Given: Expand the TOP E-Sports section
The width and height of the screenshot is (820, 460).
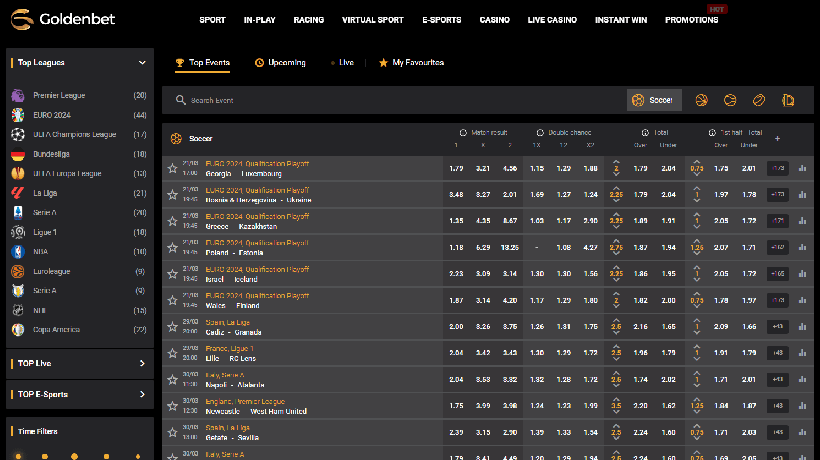Looking at the screenshot, I should (142, 394).
